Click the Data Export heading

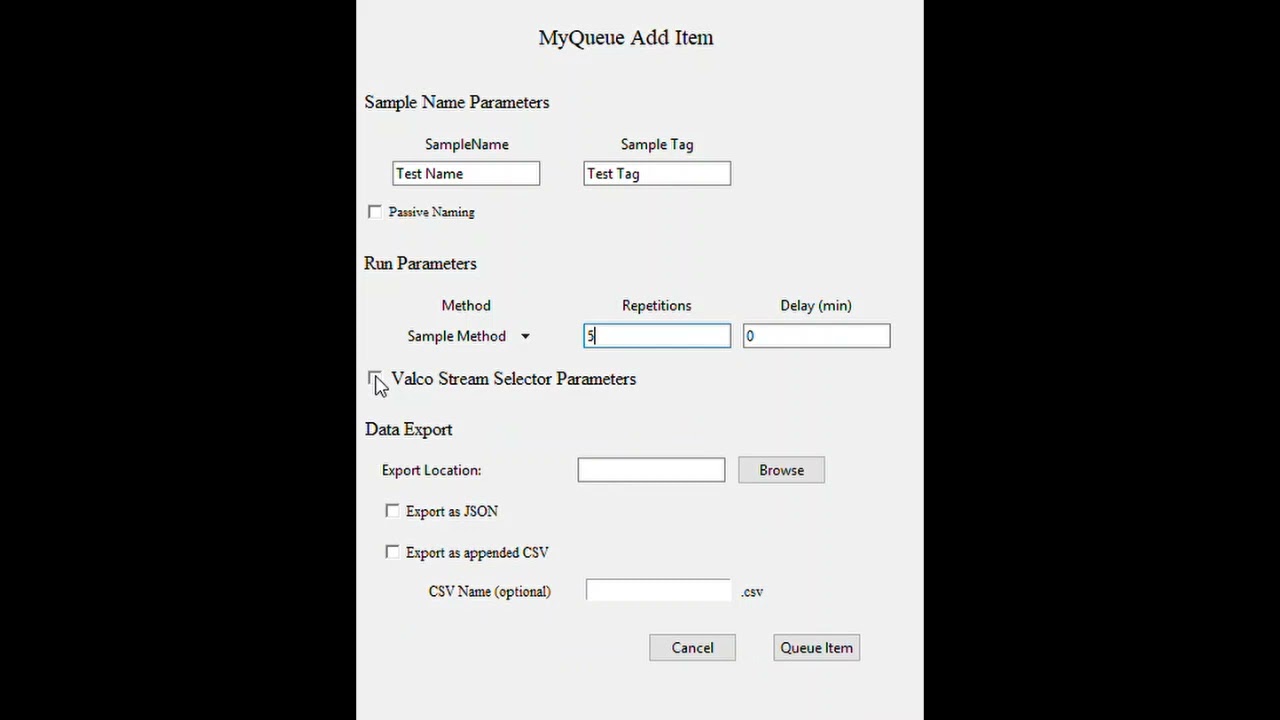(409, 430)
